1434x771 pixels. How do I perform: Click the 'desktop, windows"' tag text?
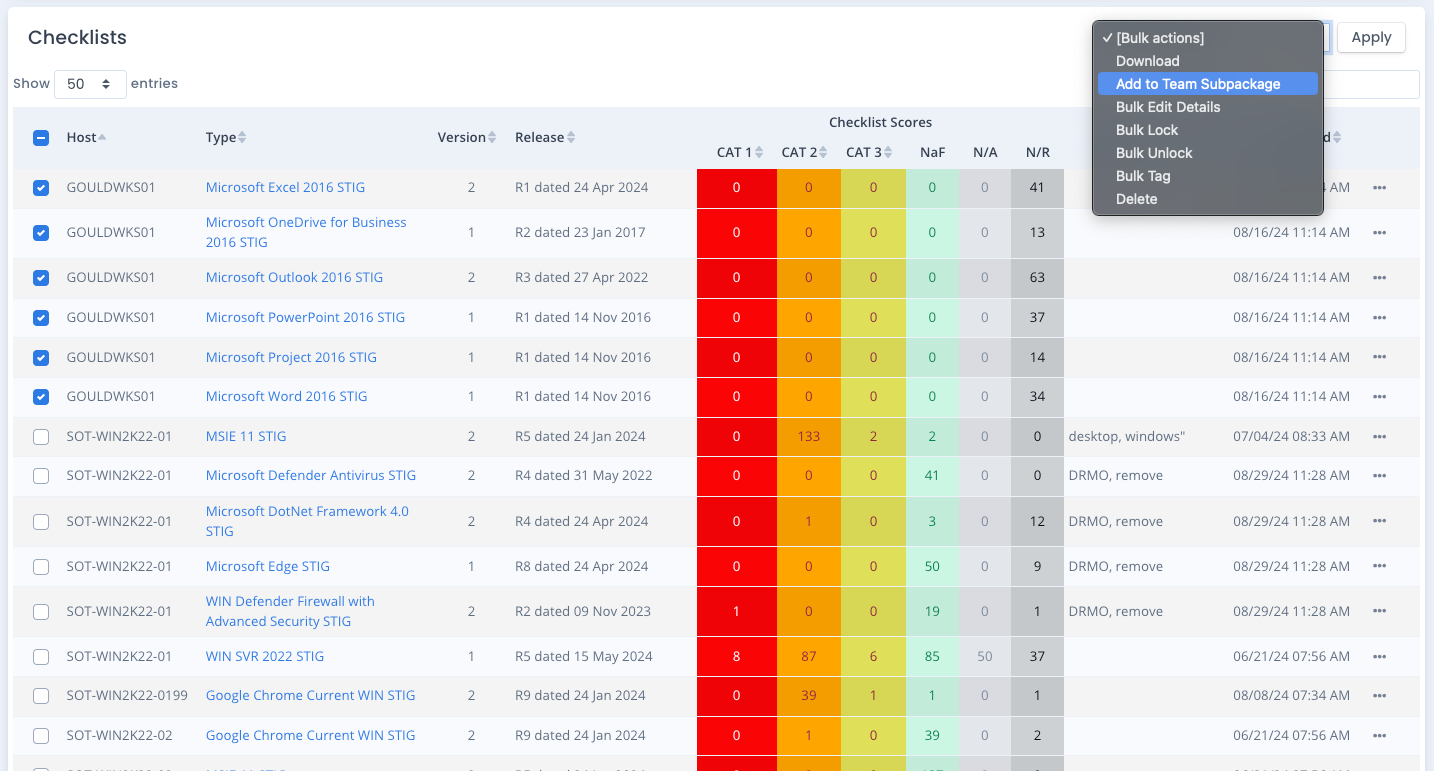(1126, 436)
